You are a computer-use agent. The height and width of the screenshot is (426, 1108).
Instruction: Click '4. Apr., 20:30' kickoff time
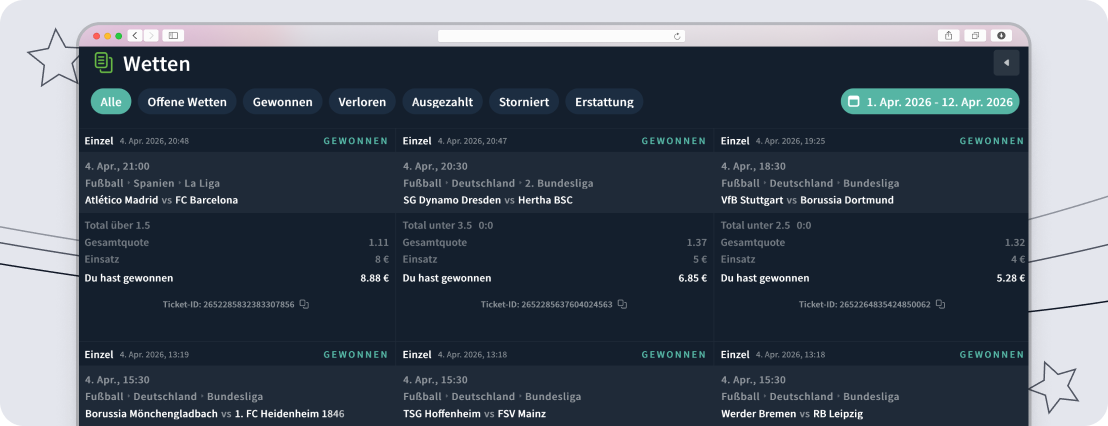(x=435, y=167)
